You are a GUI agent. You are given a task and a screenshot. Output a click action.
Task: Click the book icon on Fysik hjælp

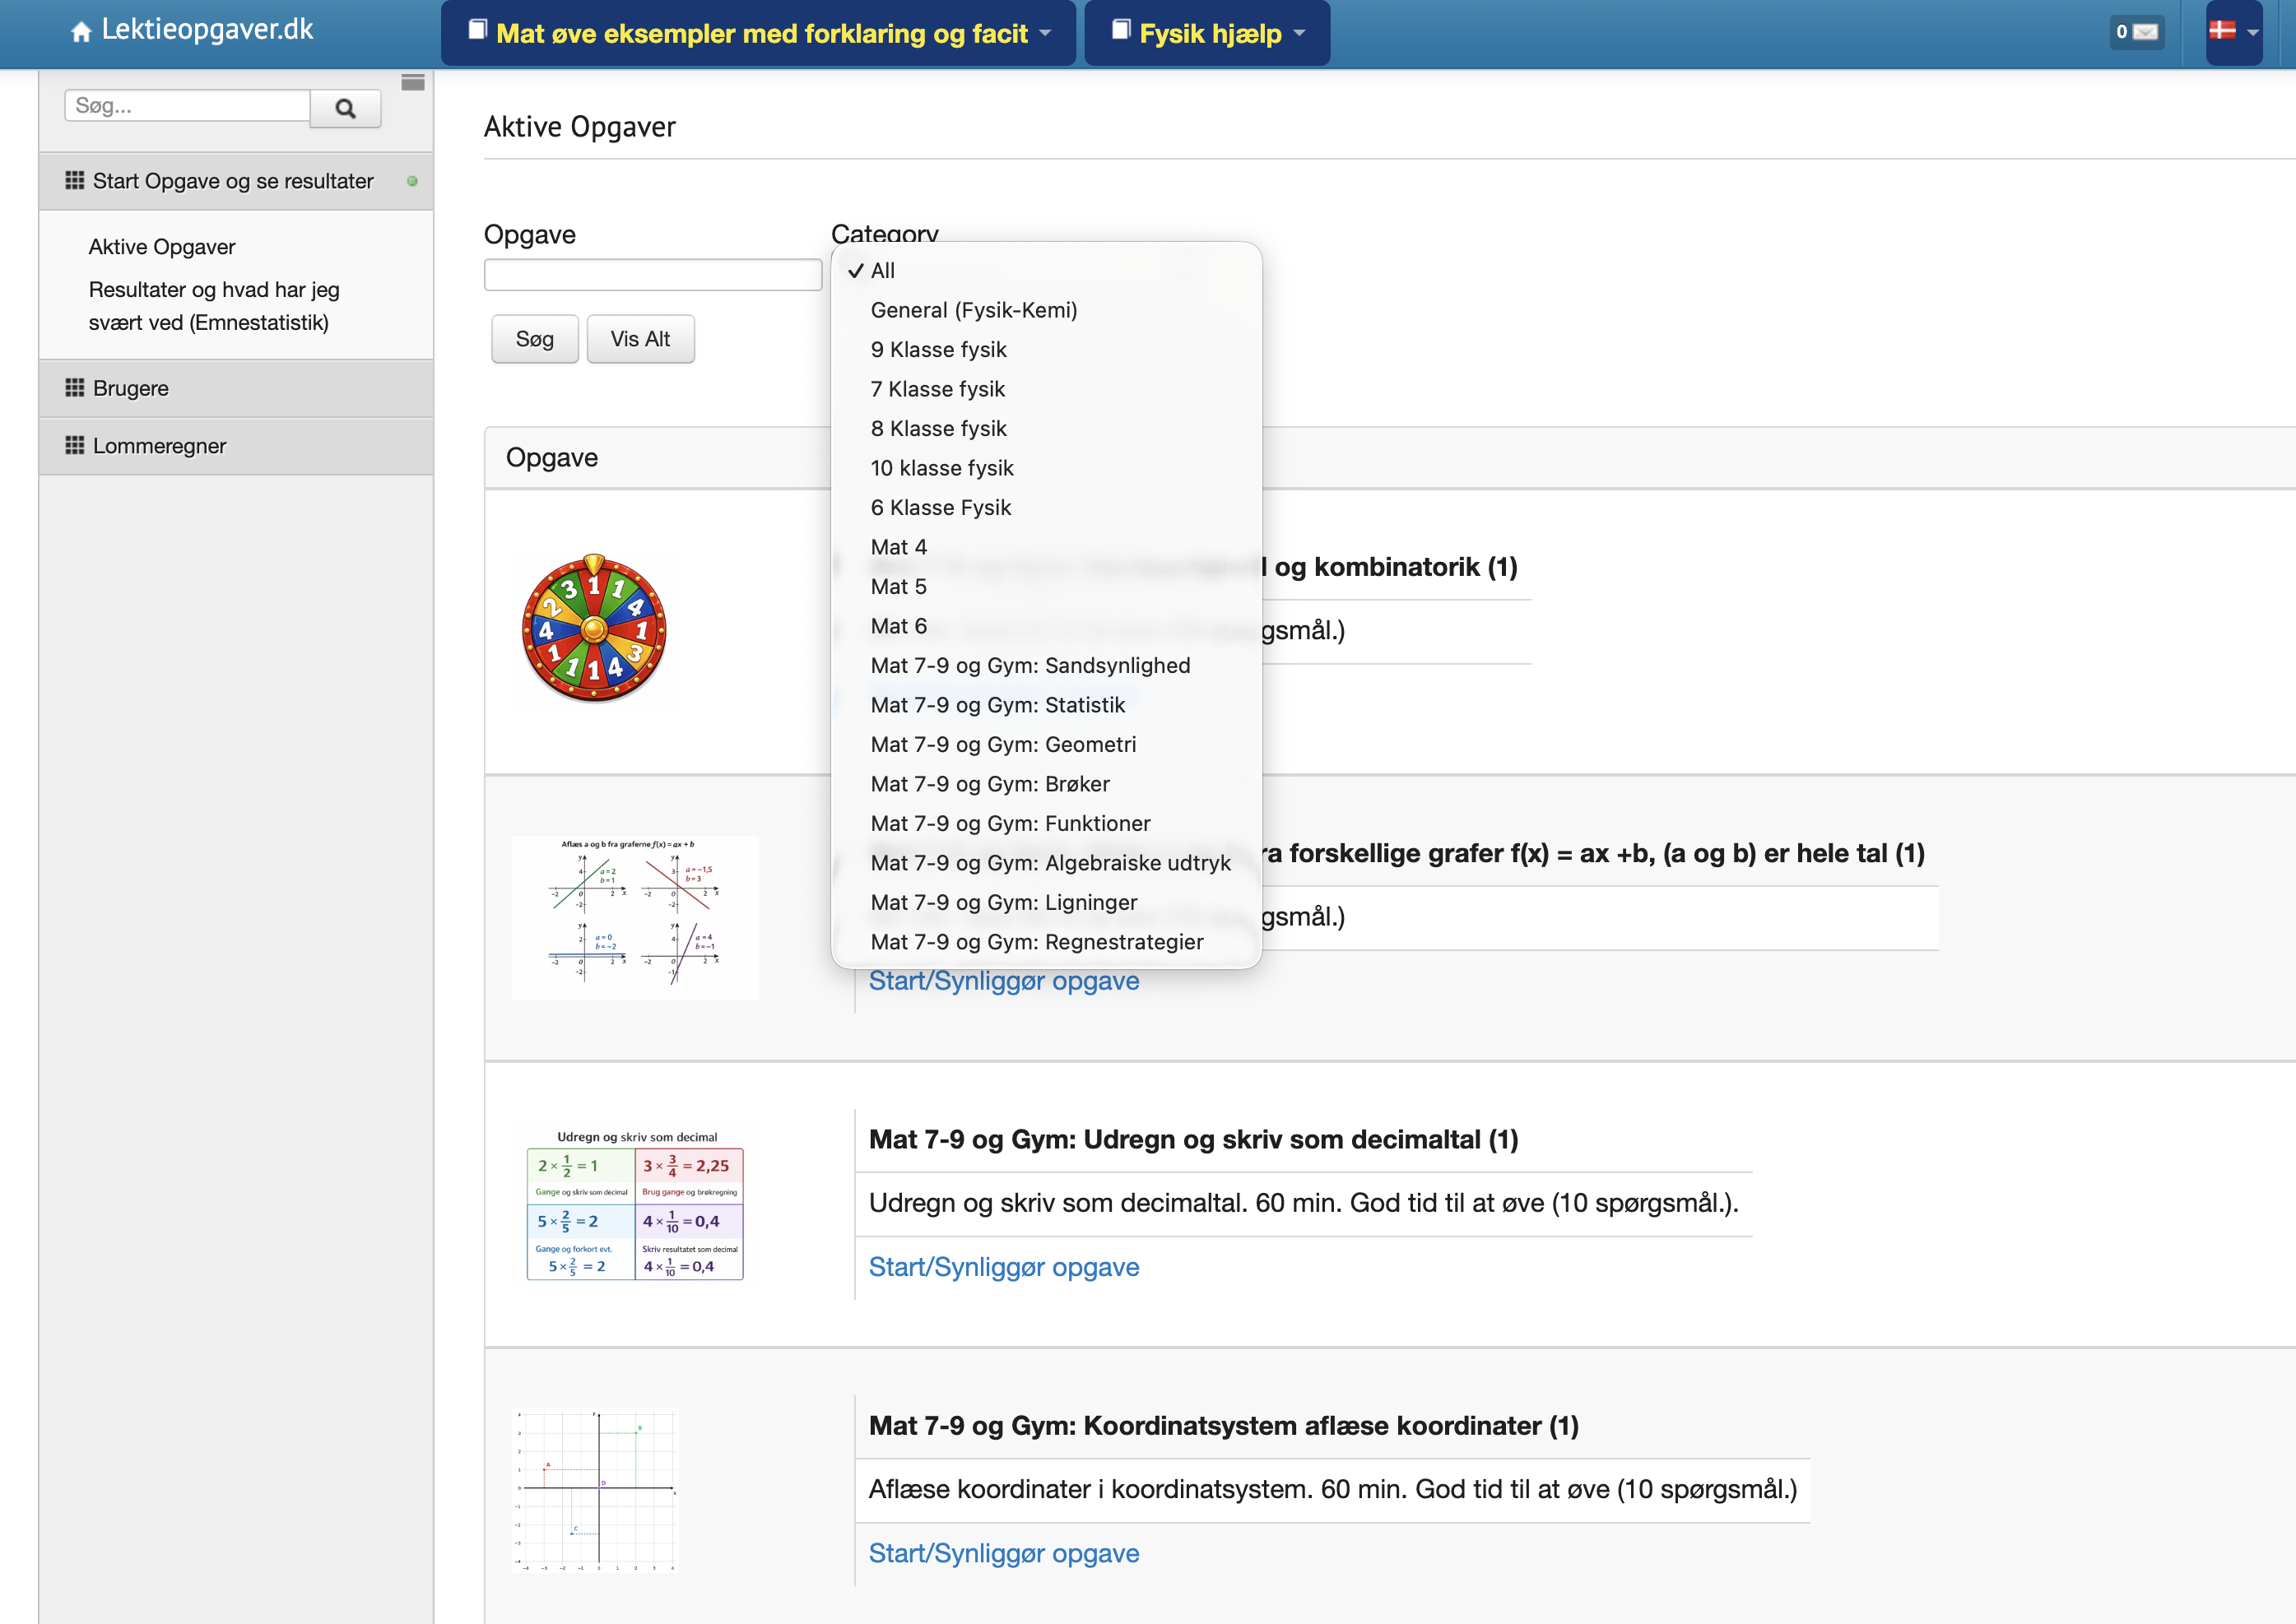[1121, 31]
